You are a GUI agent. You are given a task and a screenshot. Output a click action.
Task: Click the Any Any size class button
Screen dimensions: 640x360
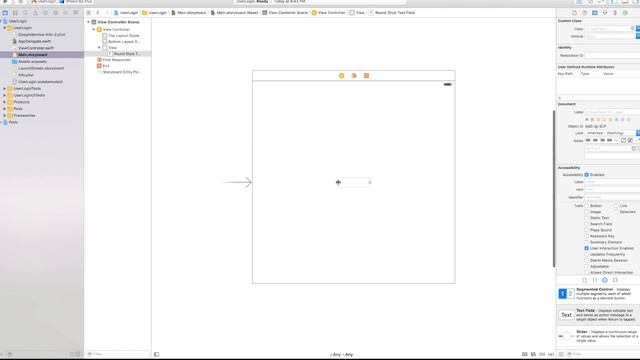pos(341,354)
